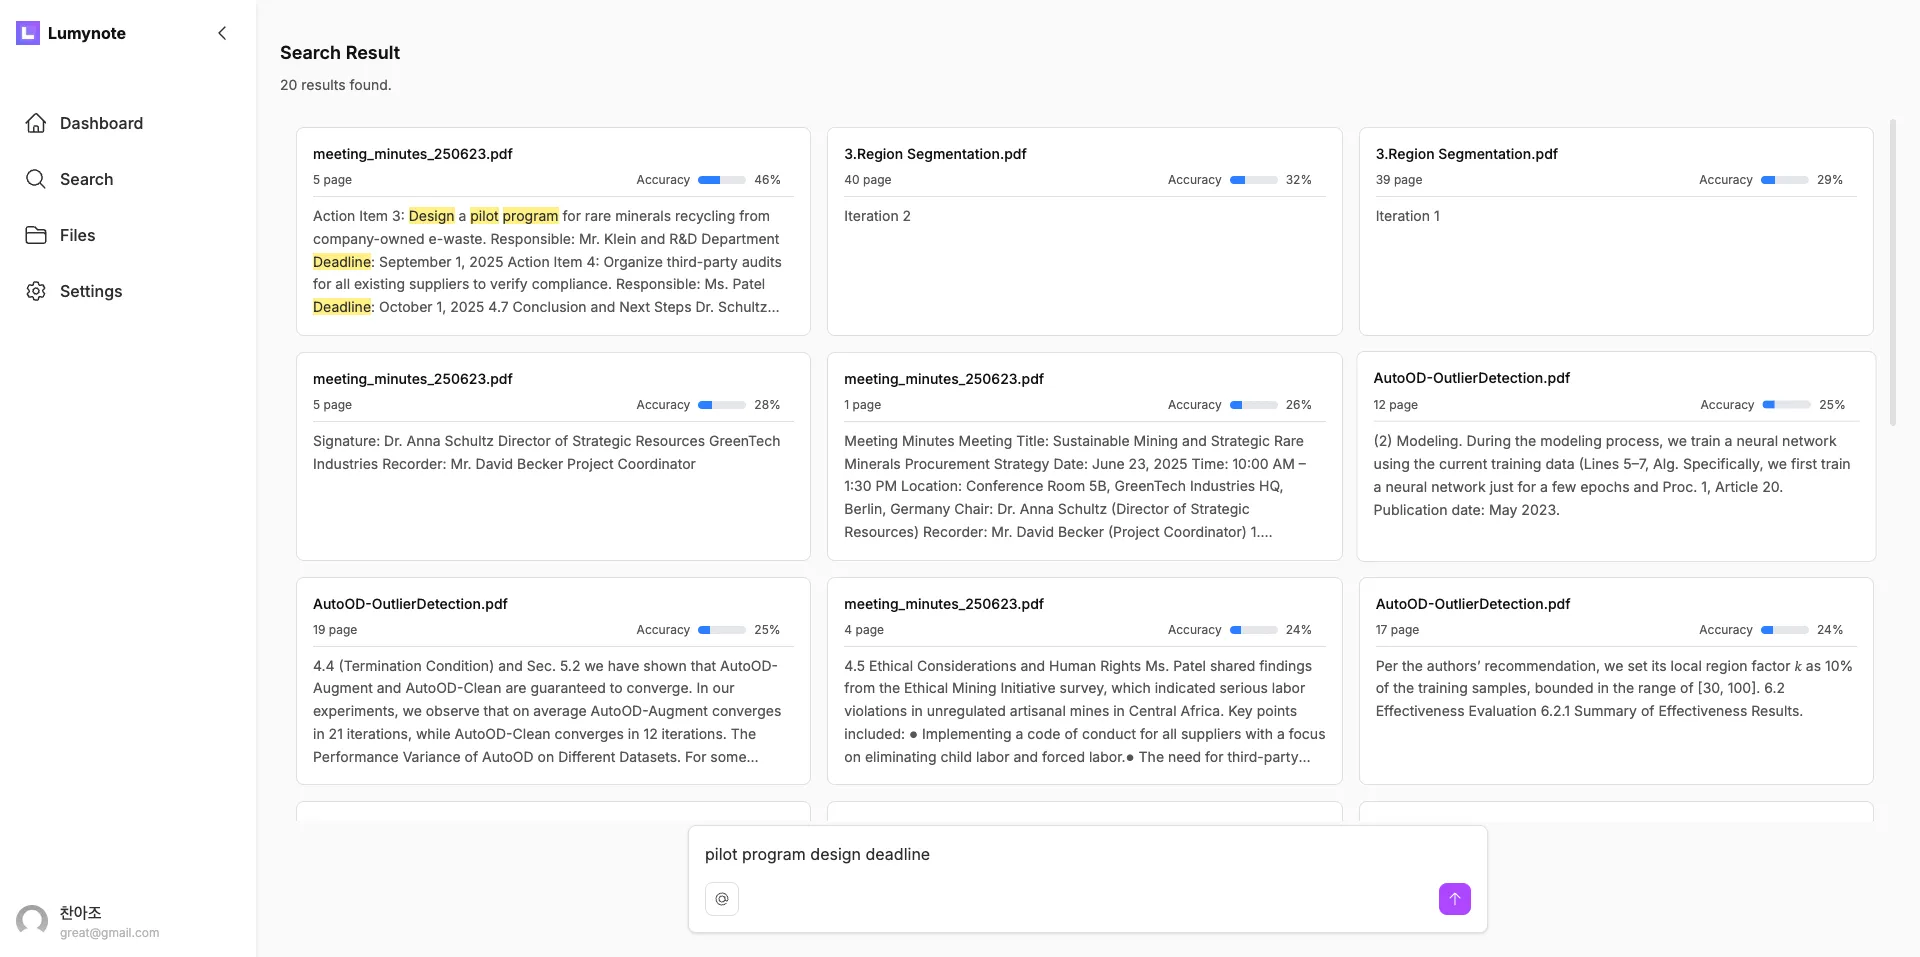Open the Files folder icon
Image resolution: width=1920 pixels, height=957 pixels.
36,235
